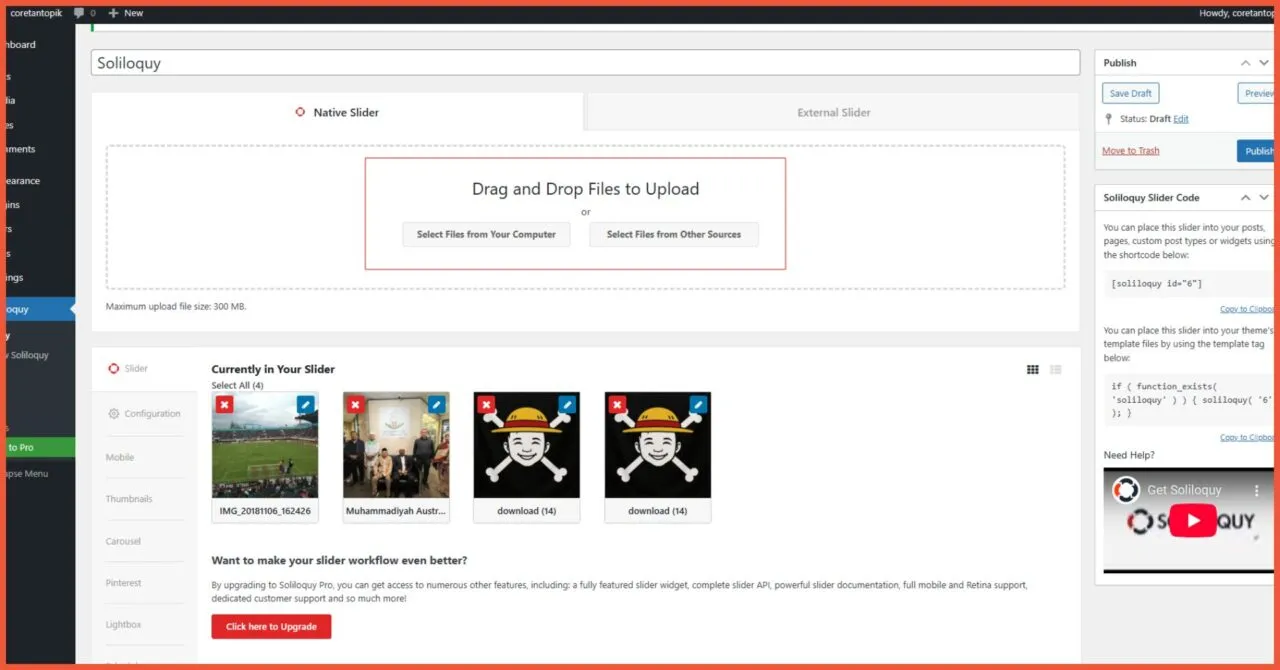
Task: Click the Move to Trash link
Action: [1131, 151]
